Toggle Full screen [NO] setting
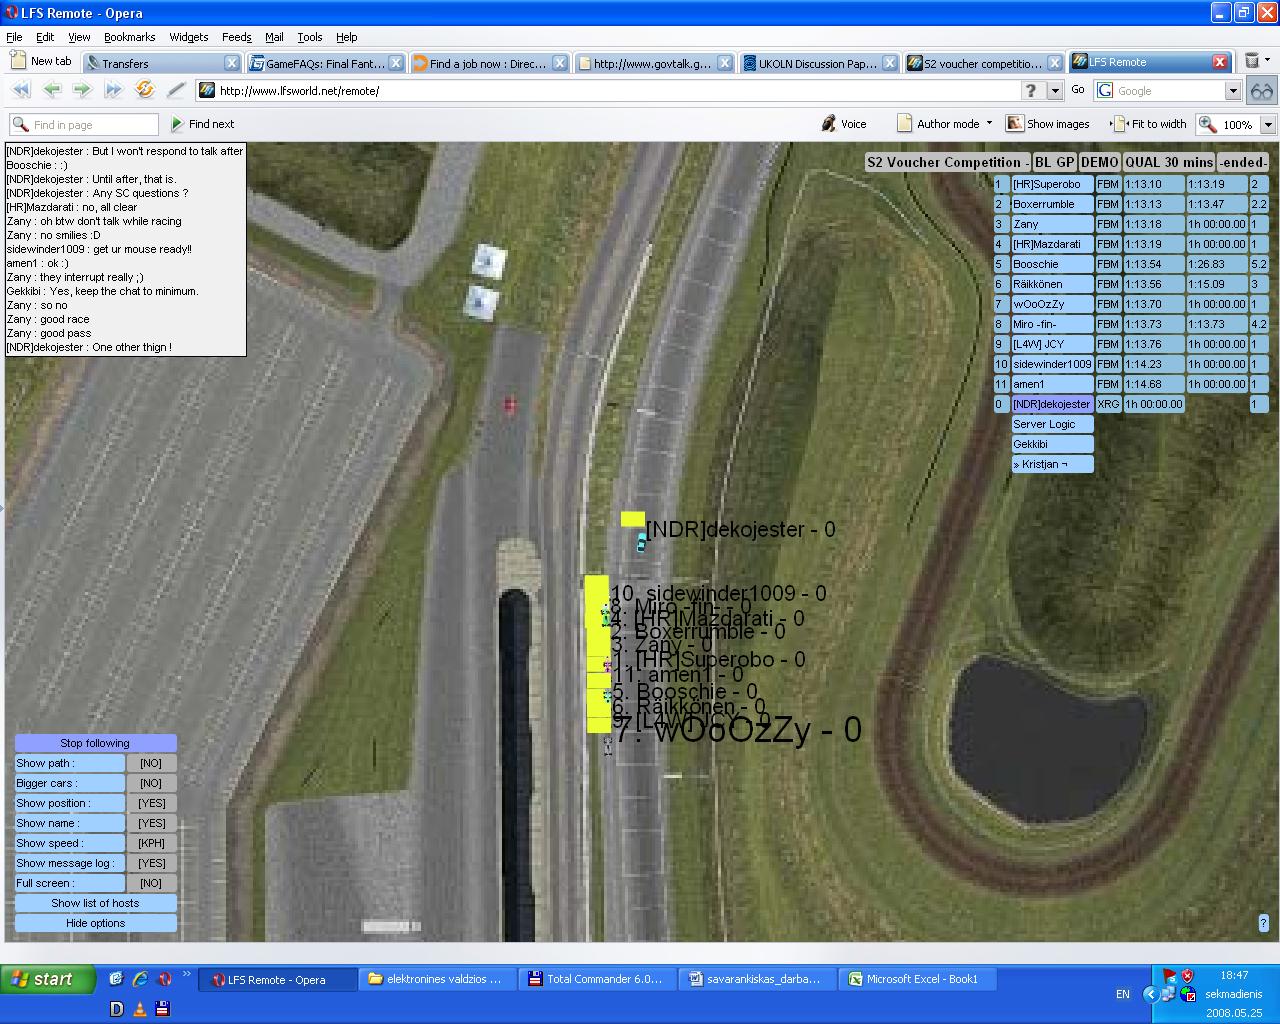1280x1024 pixels. coord(151,883)
